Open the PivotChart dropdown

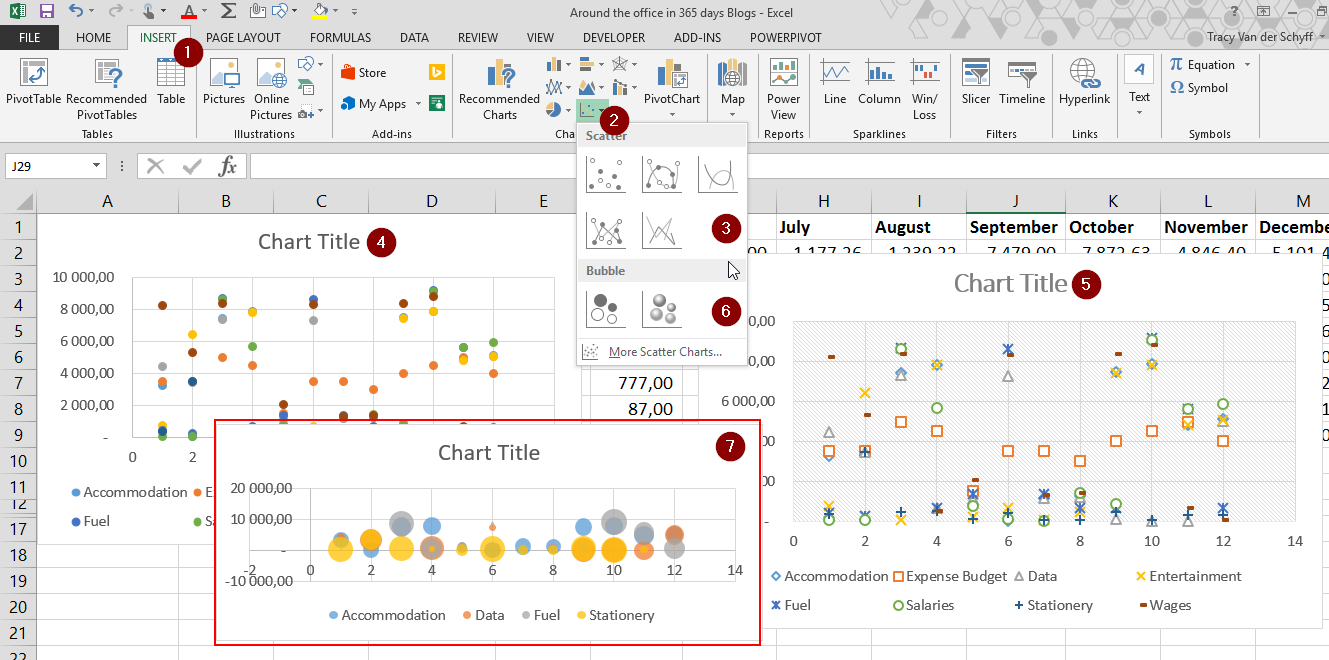pos(671,114)
